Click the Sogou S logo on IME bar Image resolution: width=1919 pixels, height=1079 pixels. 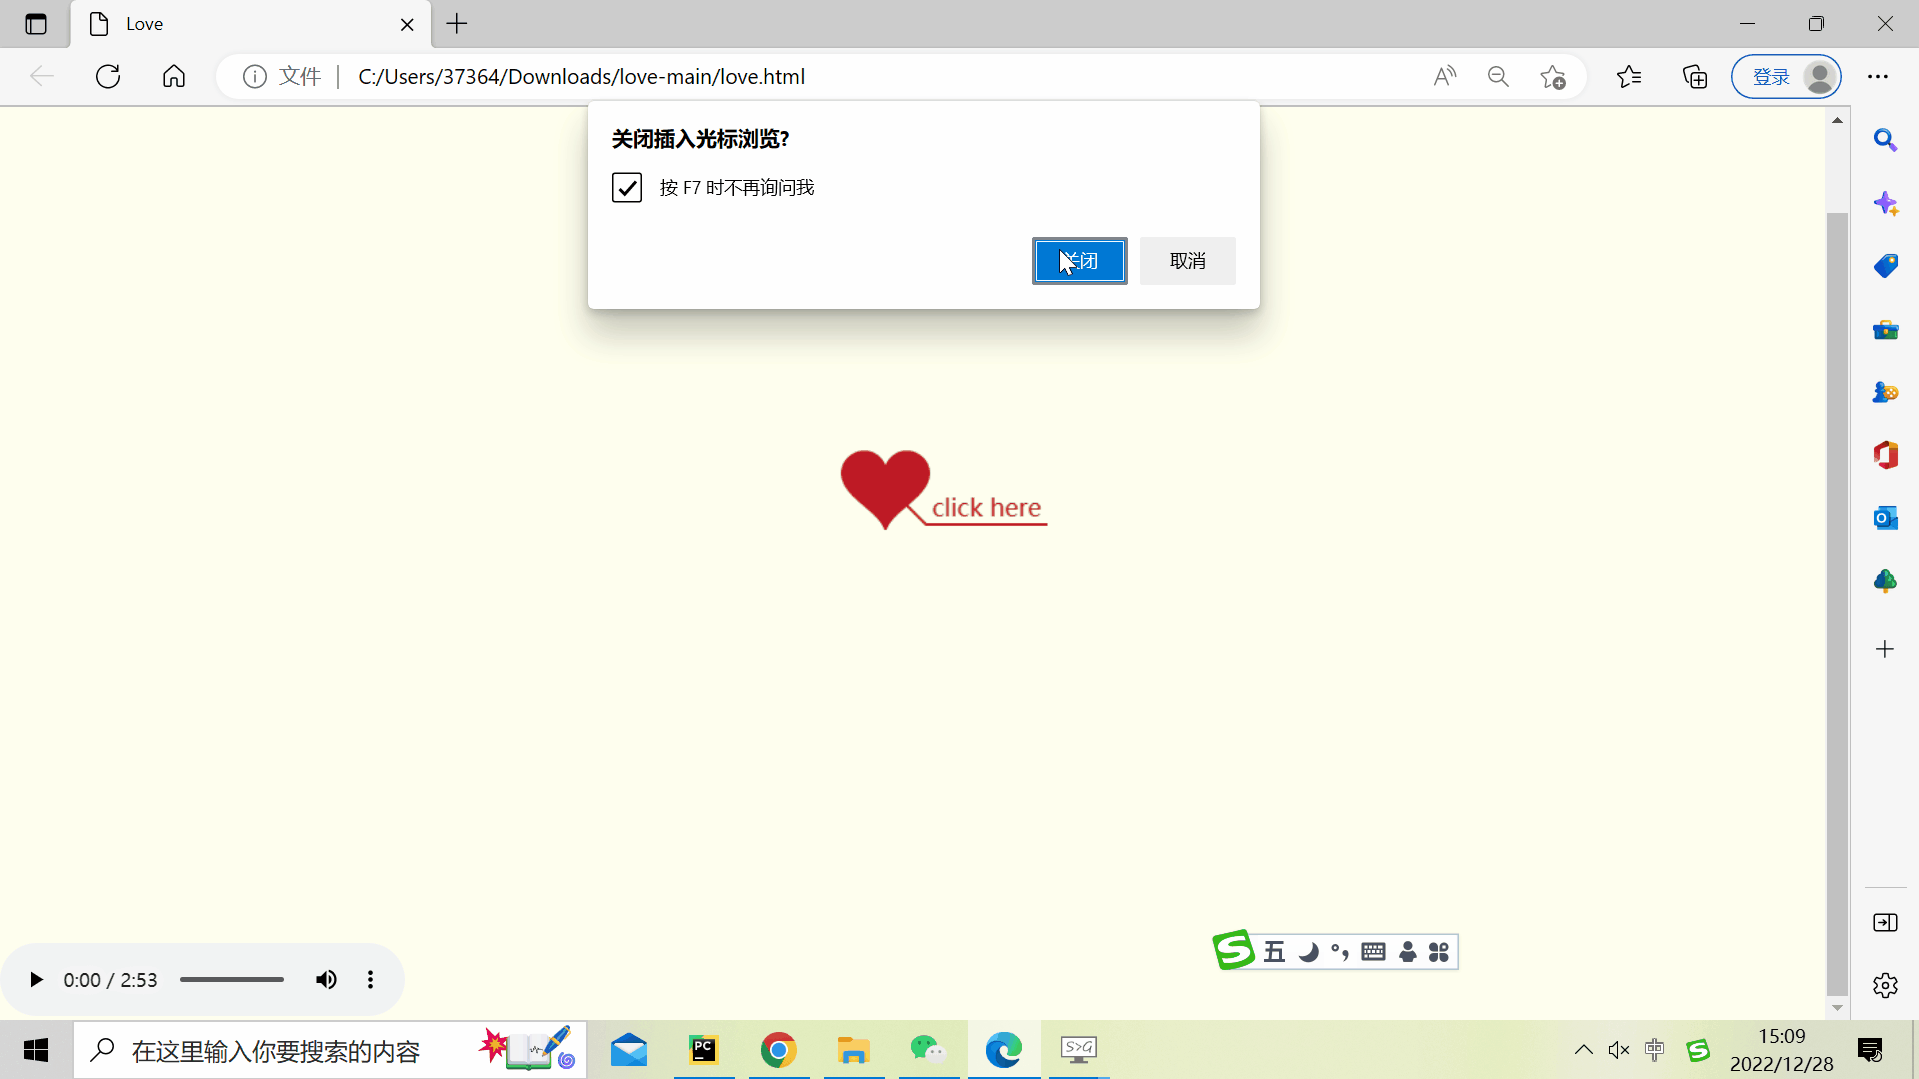click(x=1234, y=950)
